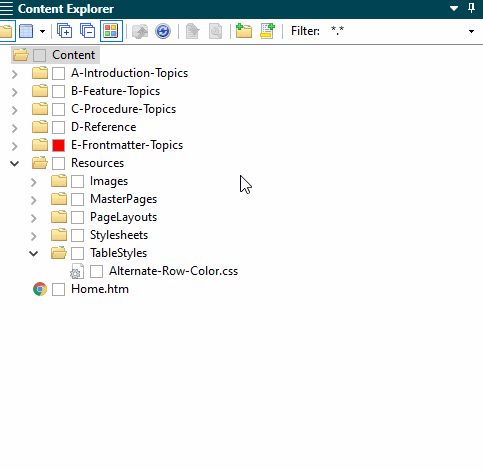The width and height of the screenshot is (483, 470).
Task: Click the table view layout icon
Action: 26,31
